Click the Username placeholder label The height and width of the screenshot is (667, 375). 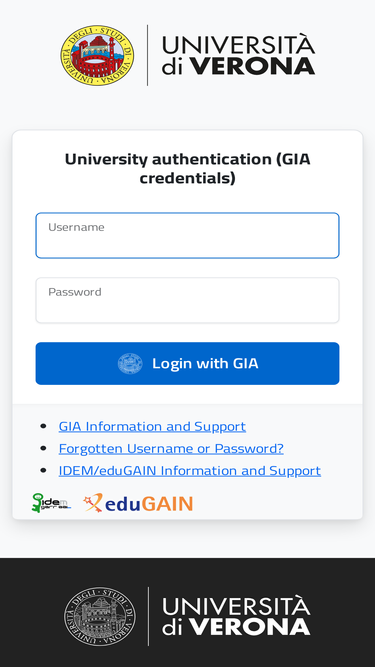(x=76, y=227)
